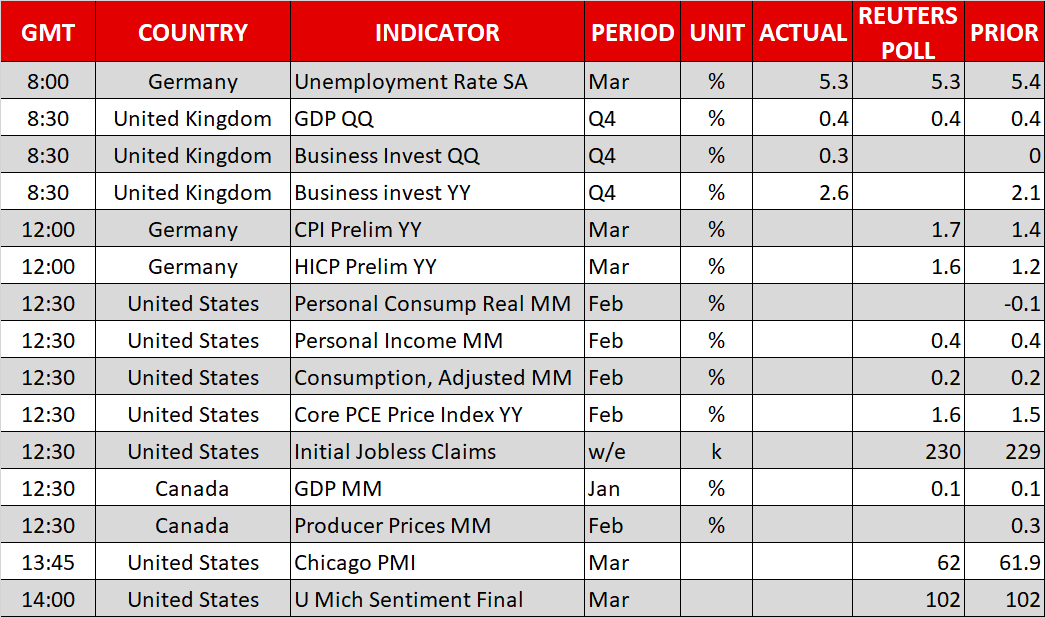Image resolution: width=1045 pixels, height=617 pixels.
Task: Select the PERIOD header cell
Action: pyautogui.click(x=632, y=32)
